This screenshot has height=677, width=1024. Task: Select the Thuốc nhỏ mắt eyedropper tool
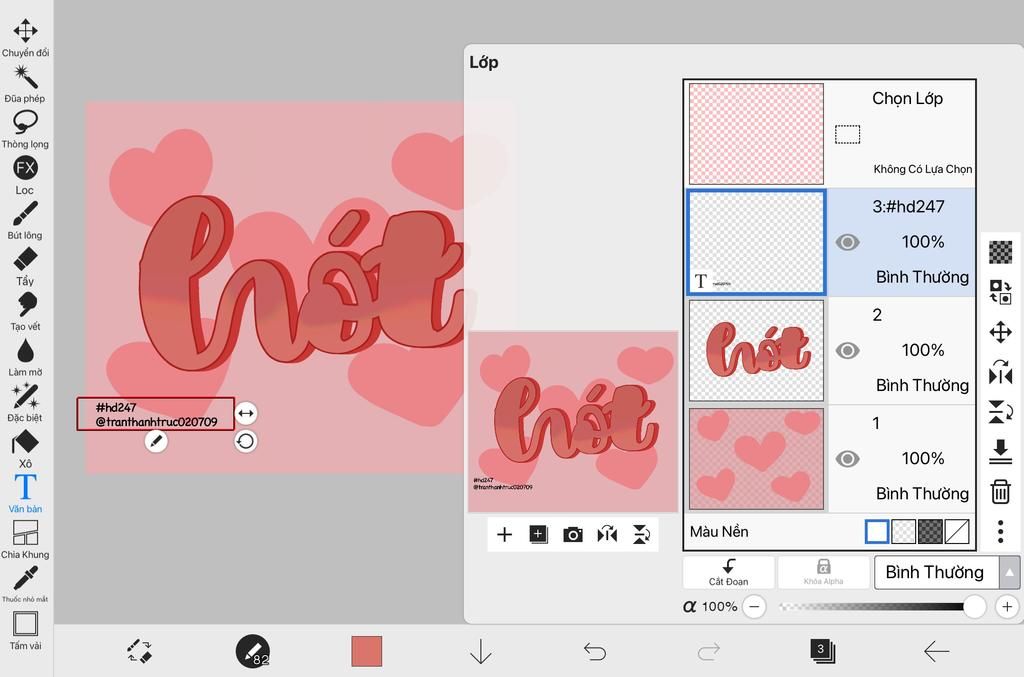click(x=25, y=584)
